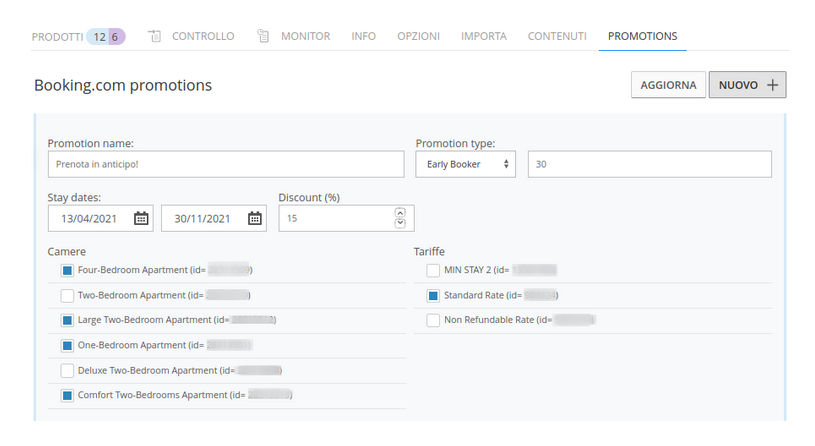Click the AGGIORNA button
Viewport: 815px width, 446px height.
(668, 85)
